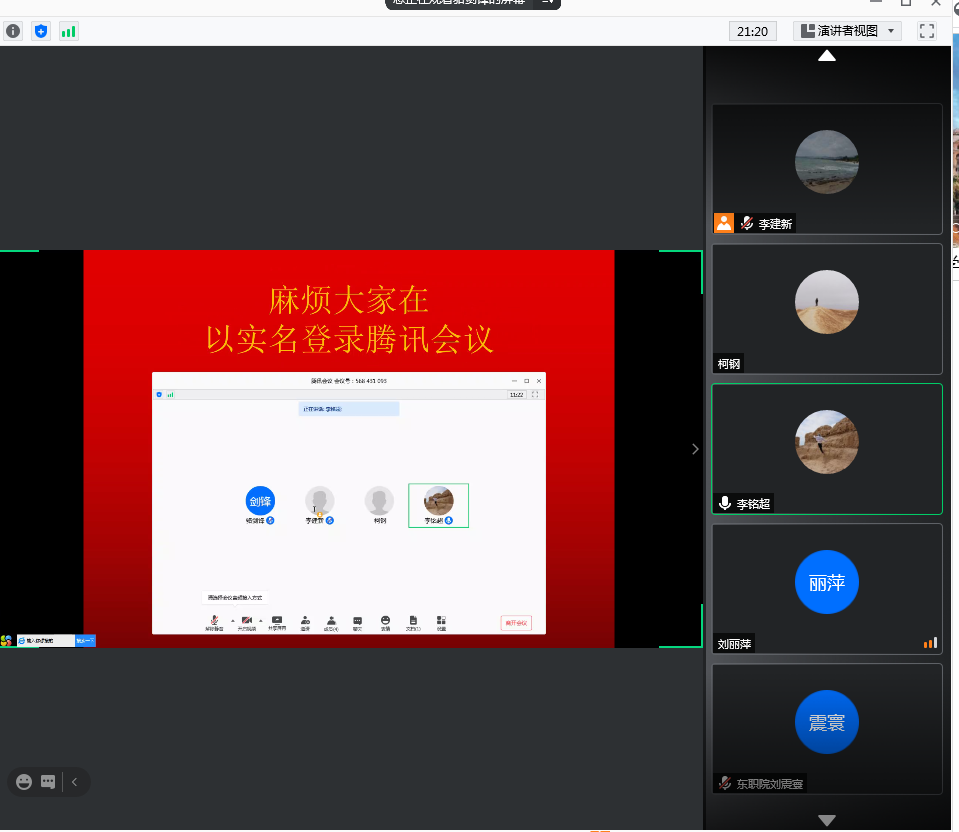Viewport: 959px width, 832px height.
Task: Select 刘丽萍's tile with the 丽萍 avatar
Action: (827, 589)
